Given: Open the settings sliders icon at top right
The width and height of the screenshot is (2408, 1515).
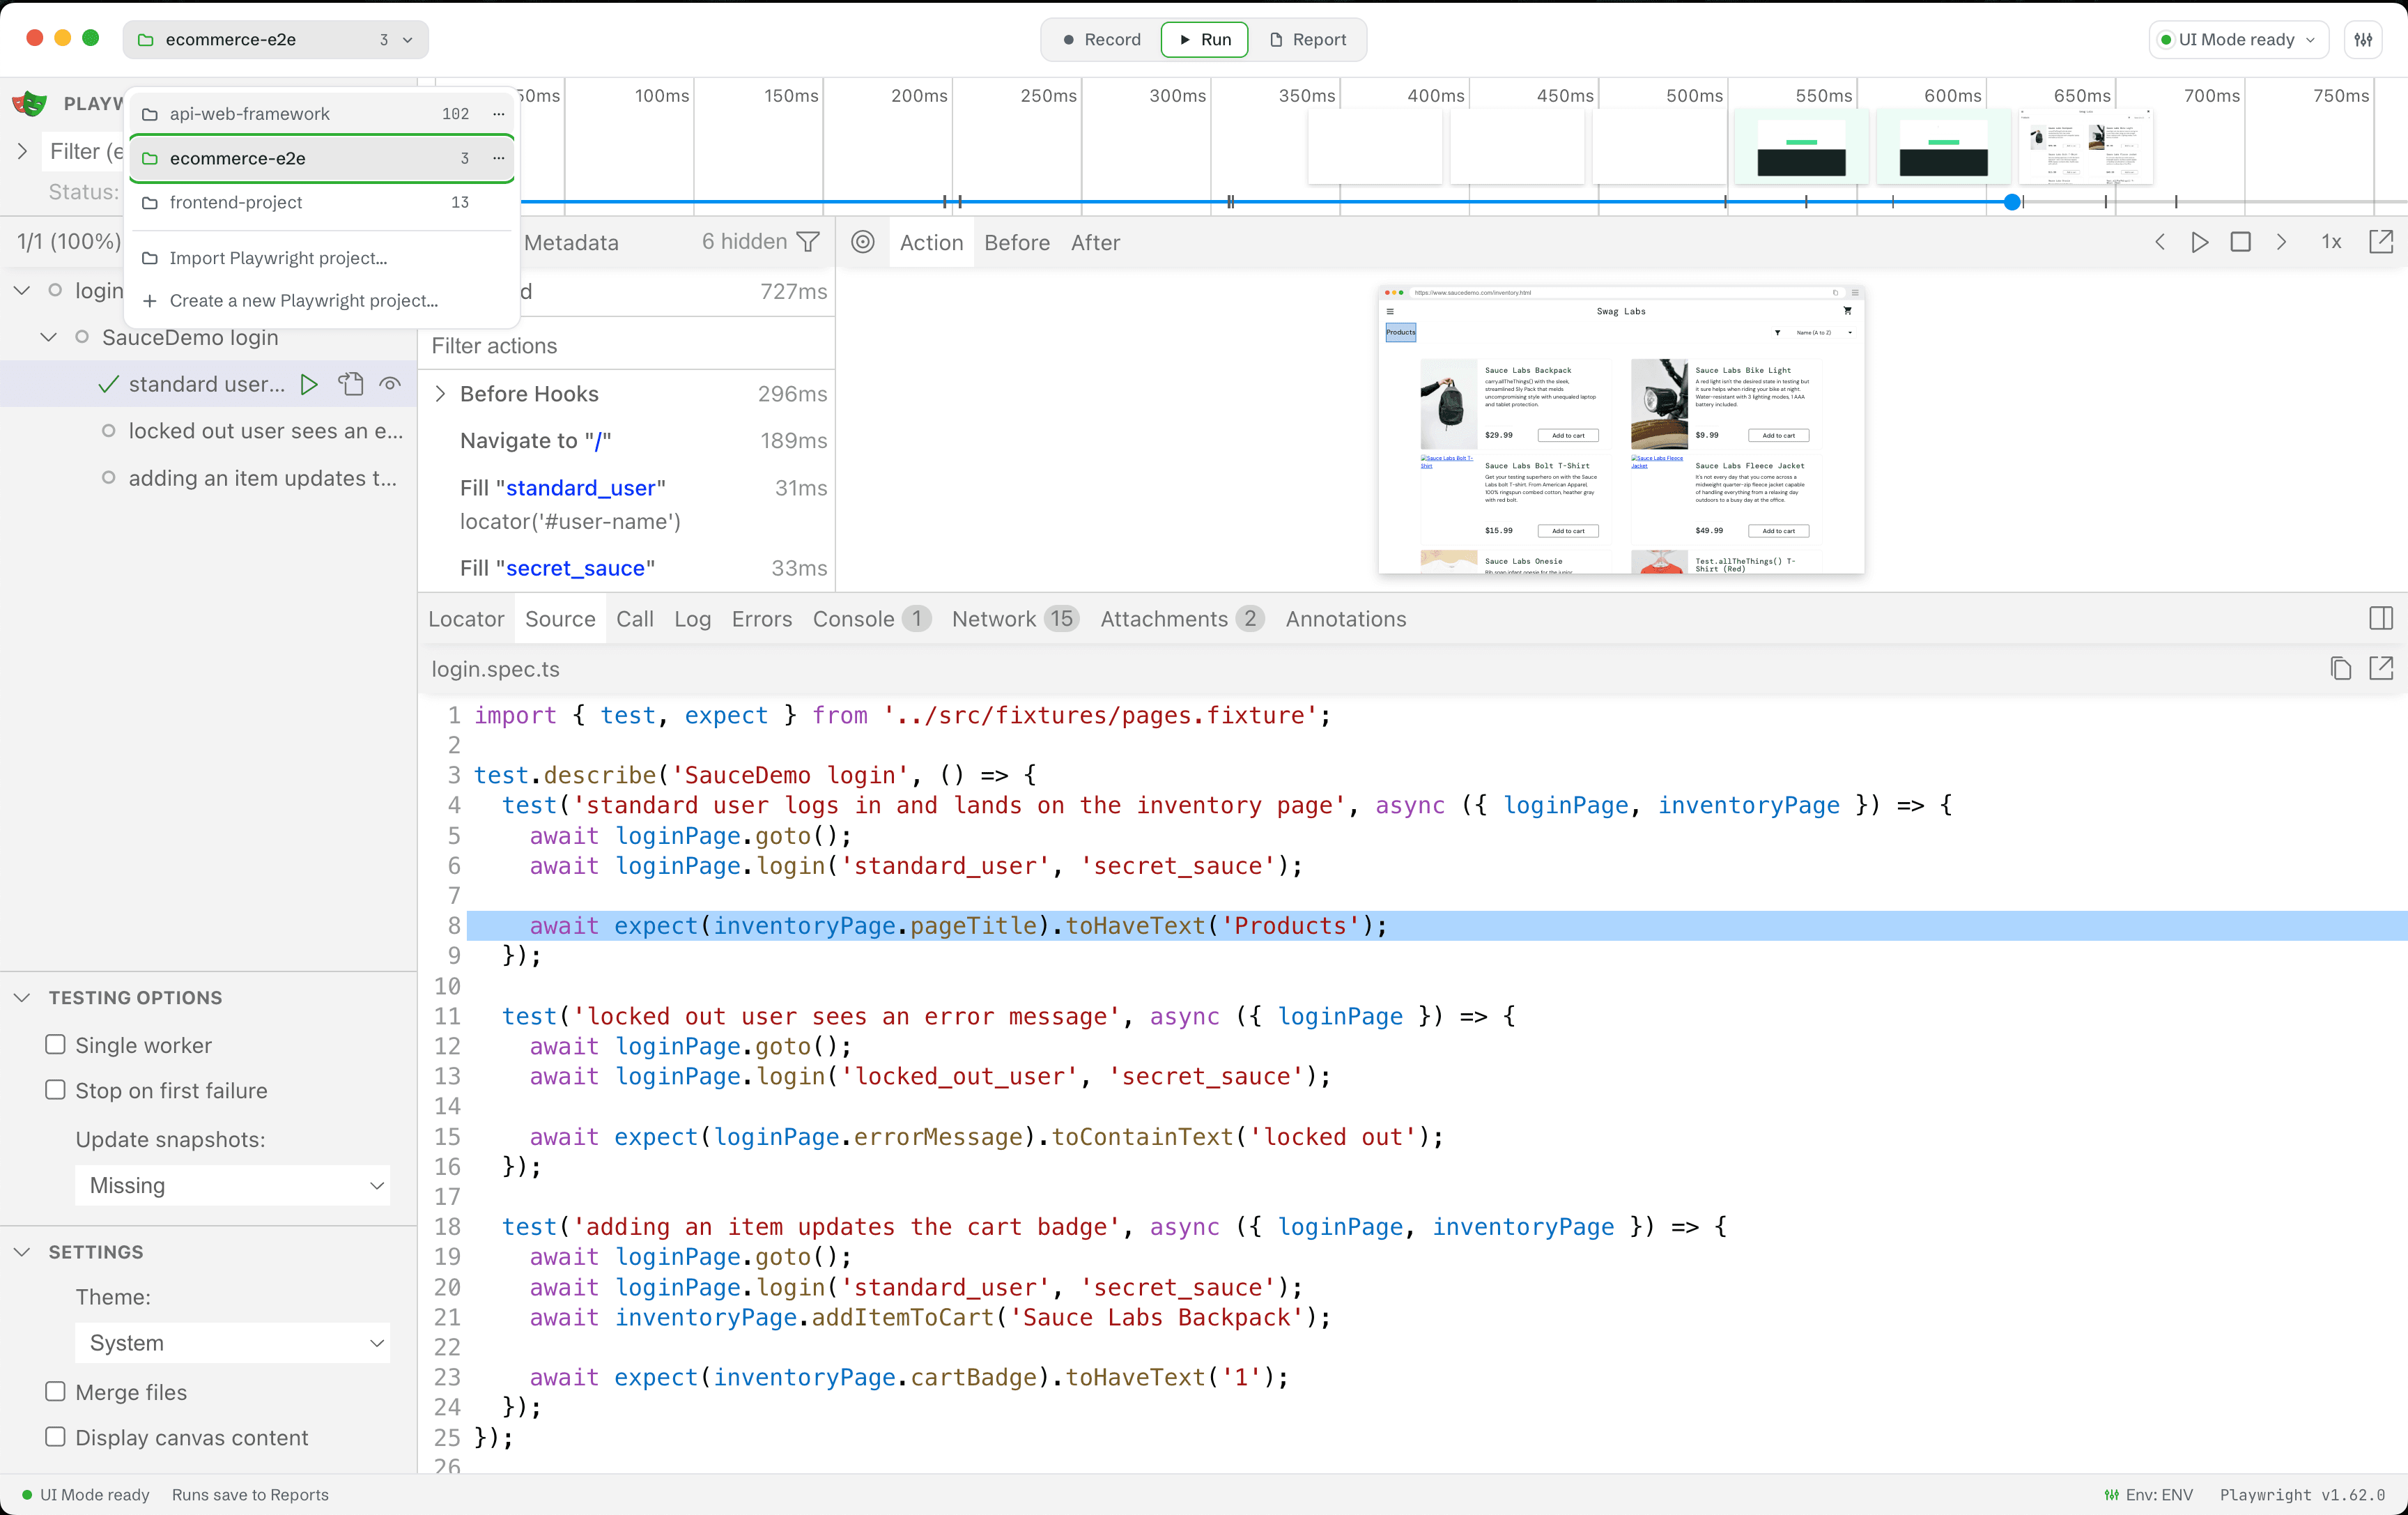Looking at the screenshot, I should point(2363,40).
